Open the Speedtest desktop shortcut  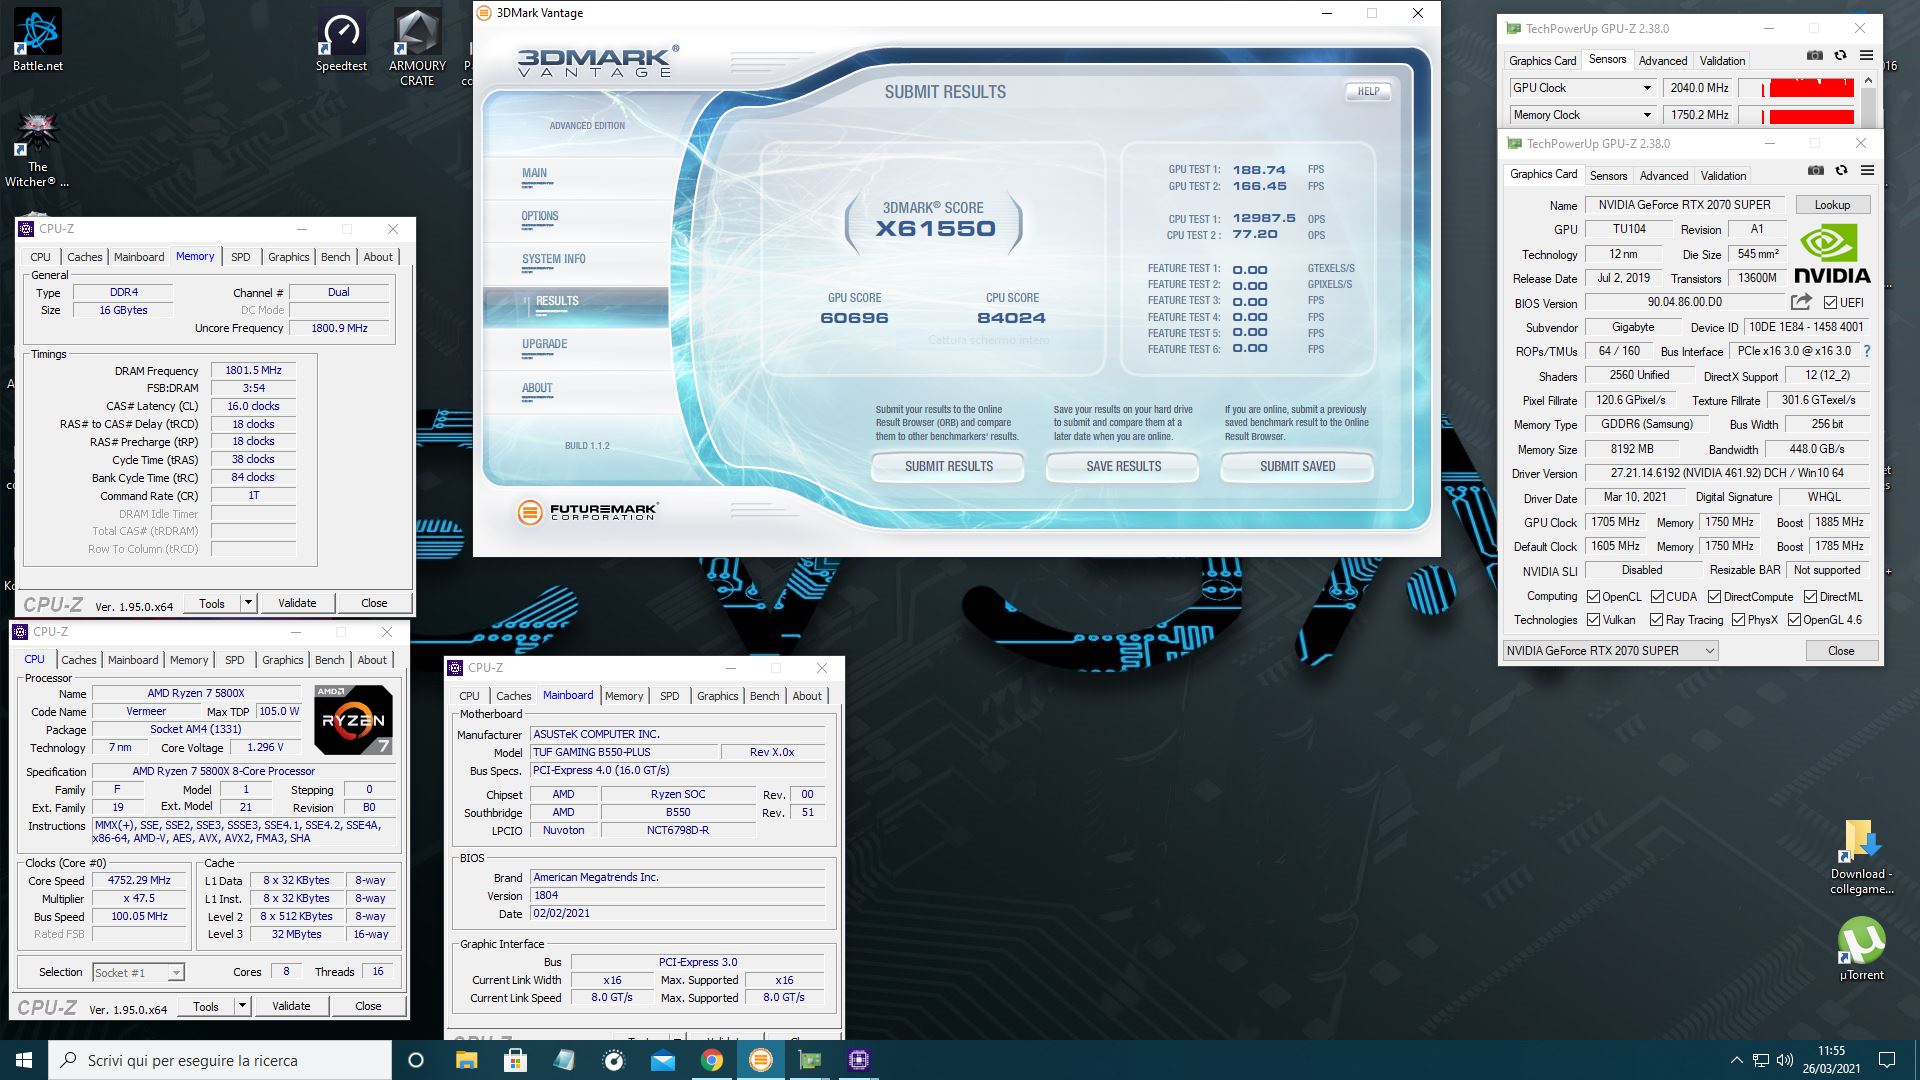pos(341,41)
